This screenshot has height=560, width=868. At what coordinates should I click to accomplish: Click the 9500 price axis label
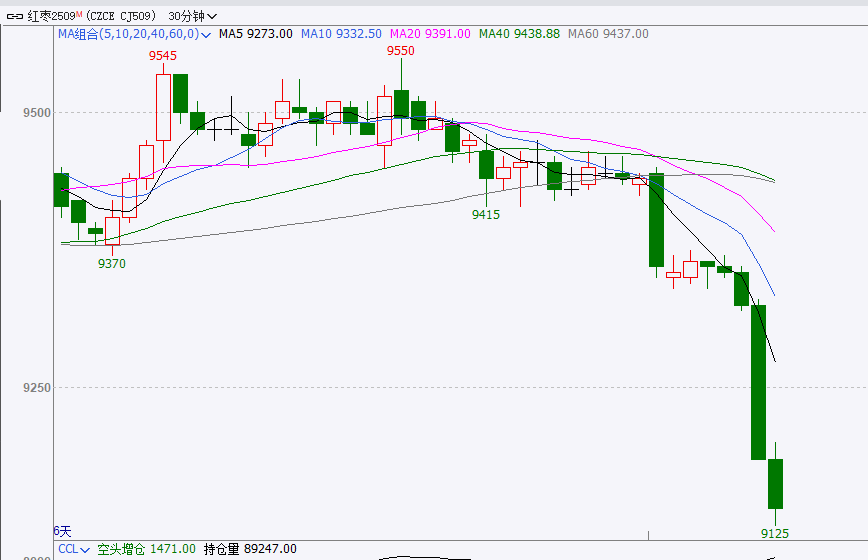(x=37, y=113)
